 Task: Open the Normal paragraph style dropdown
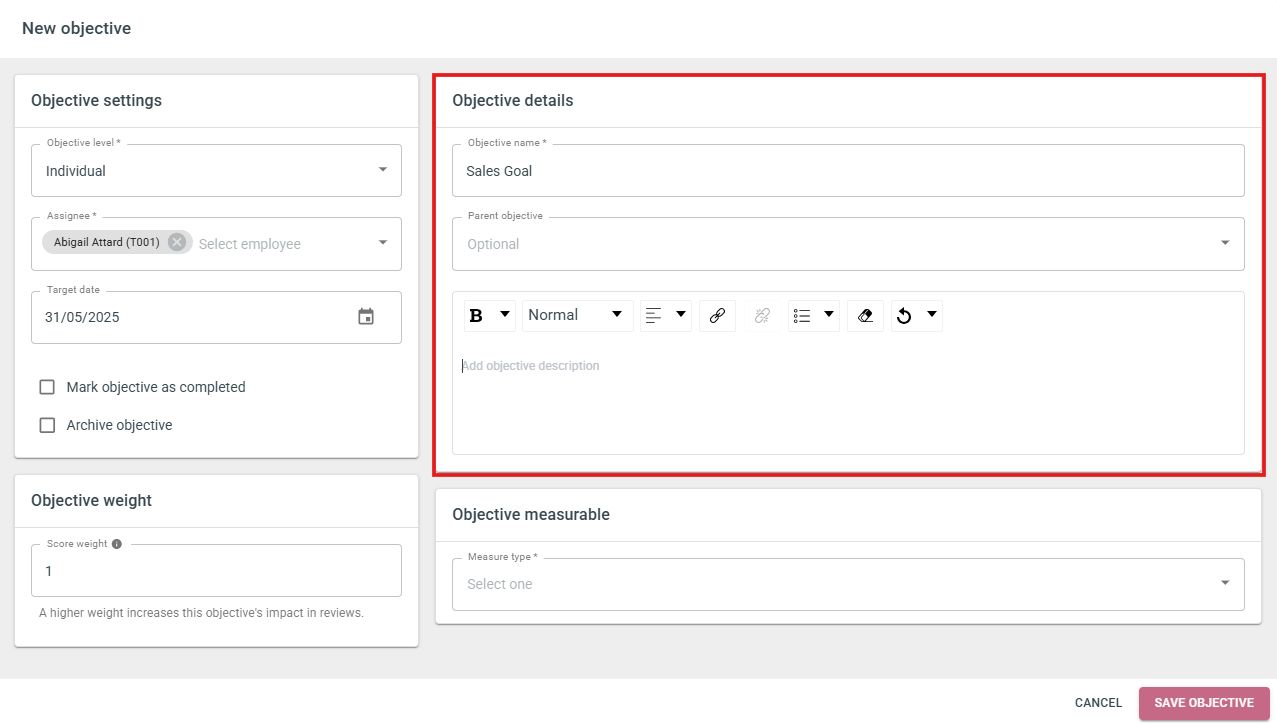(x=577, y=316)
